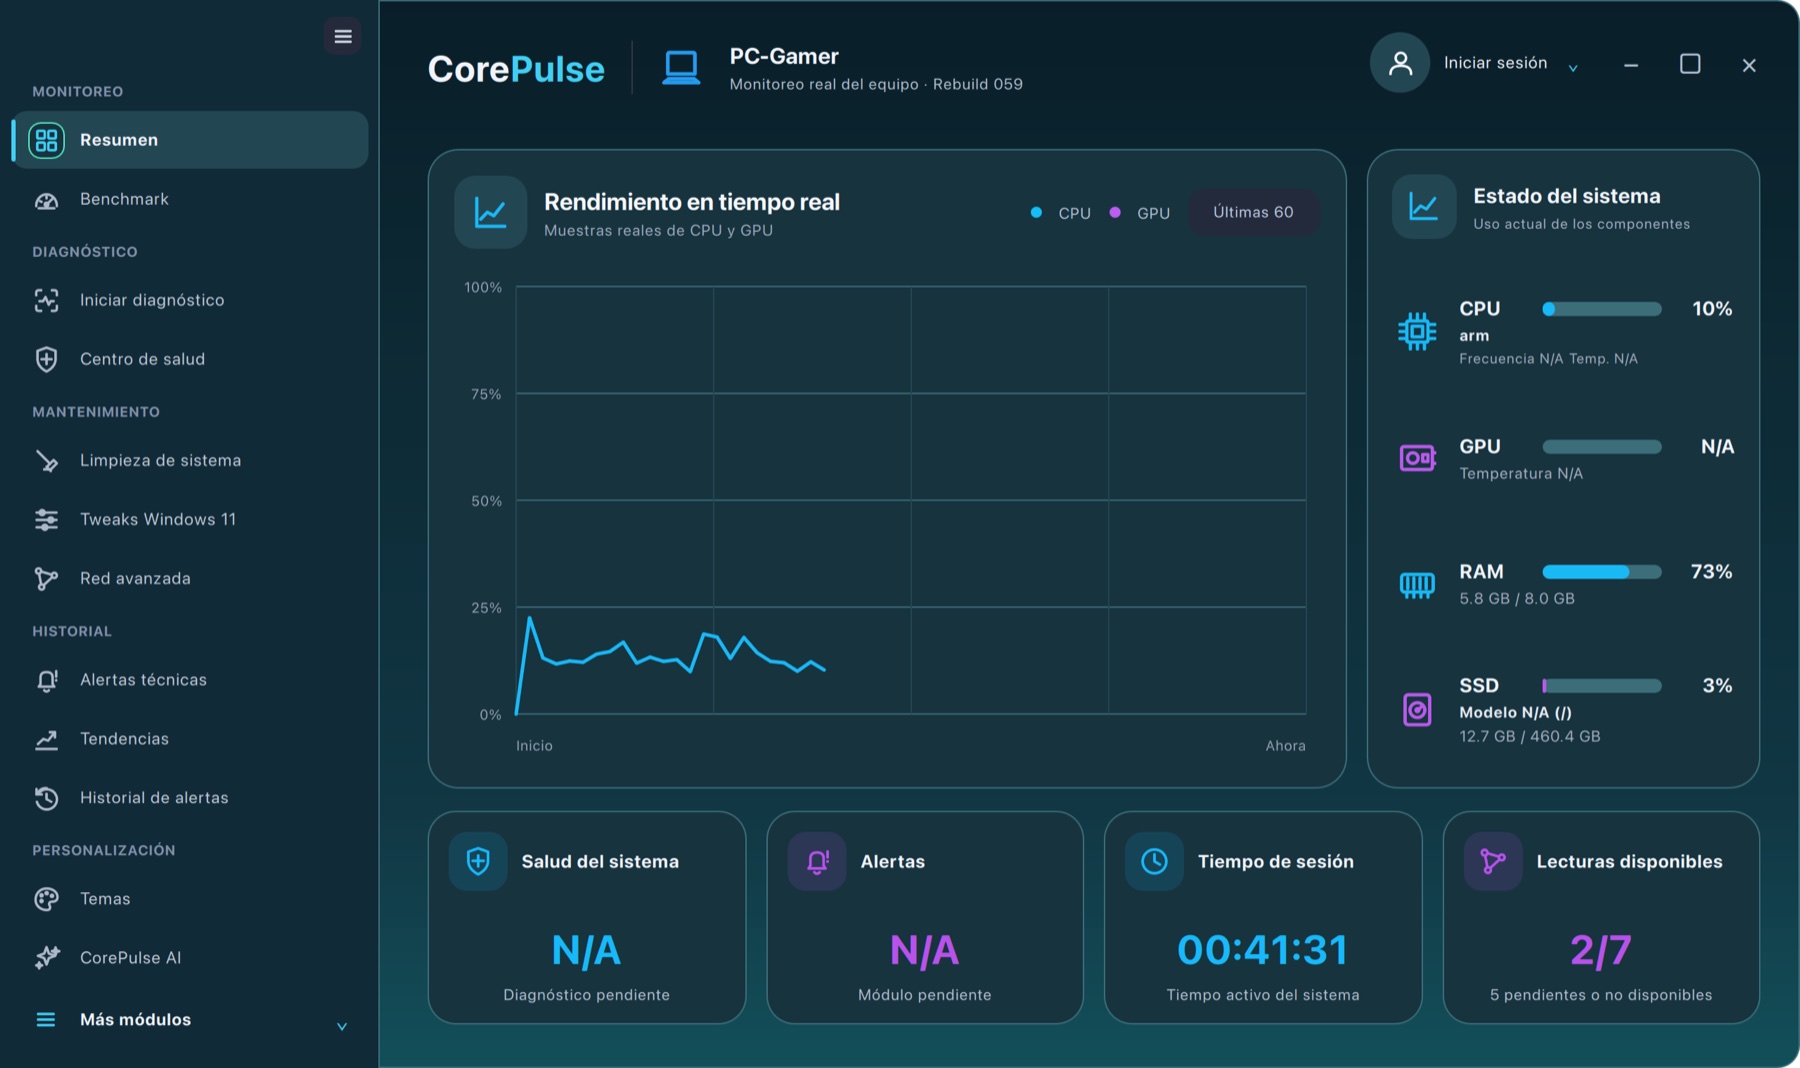
Task: Click the SSD disk icon
Action: [1417, 710]
